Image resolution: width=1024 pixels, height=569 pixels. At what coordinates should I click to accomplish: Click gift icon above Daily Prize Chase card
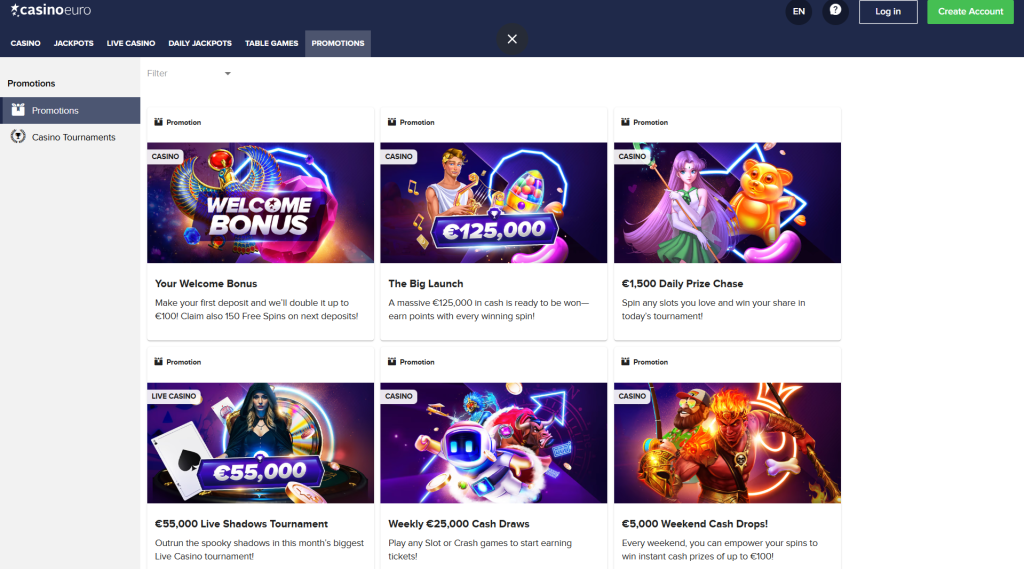click(625, 122)
